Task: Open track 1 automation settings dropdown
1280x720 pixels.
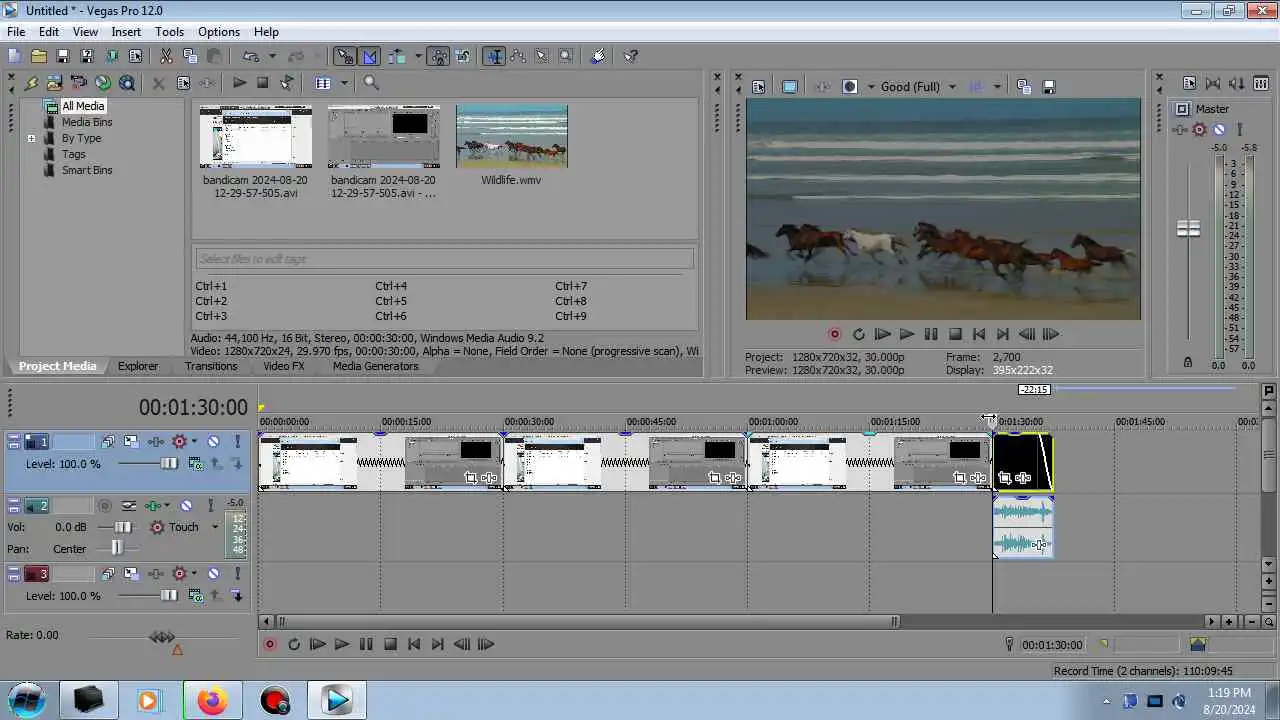Action: click(x=195, y=441)
